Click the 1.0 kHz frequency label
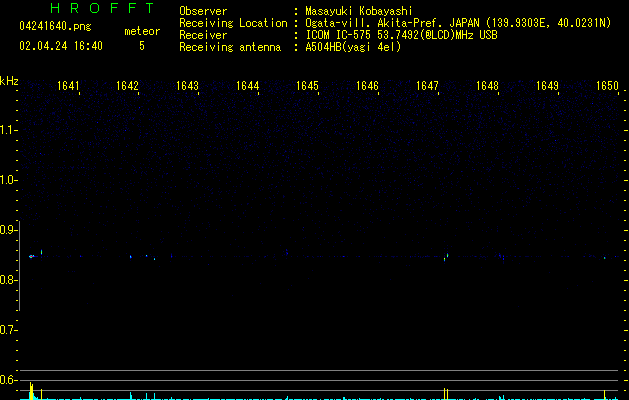This screenshot has height=400, width=629. coord(8,180)
